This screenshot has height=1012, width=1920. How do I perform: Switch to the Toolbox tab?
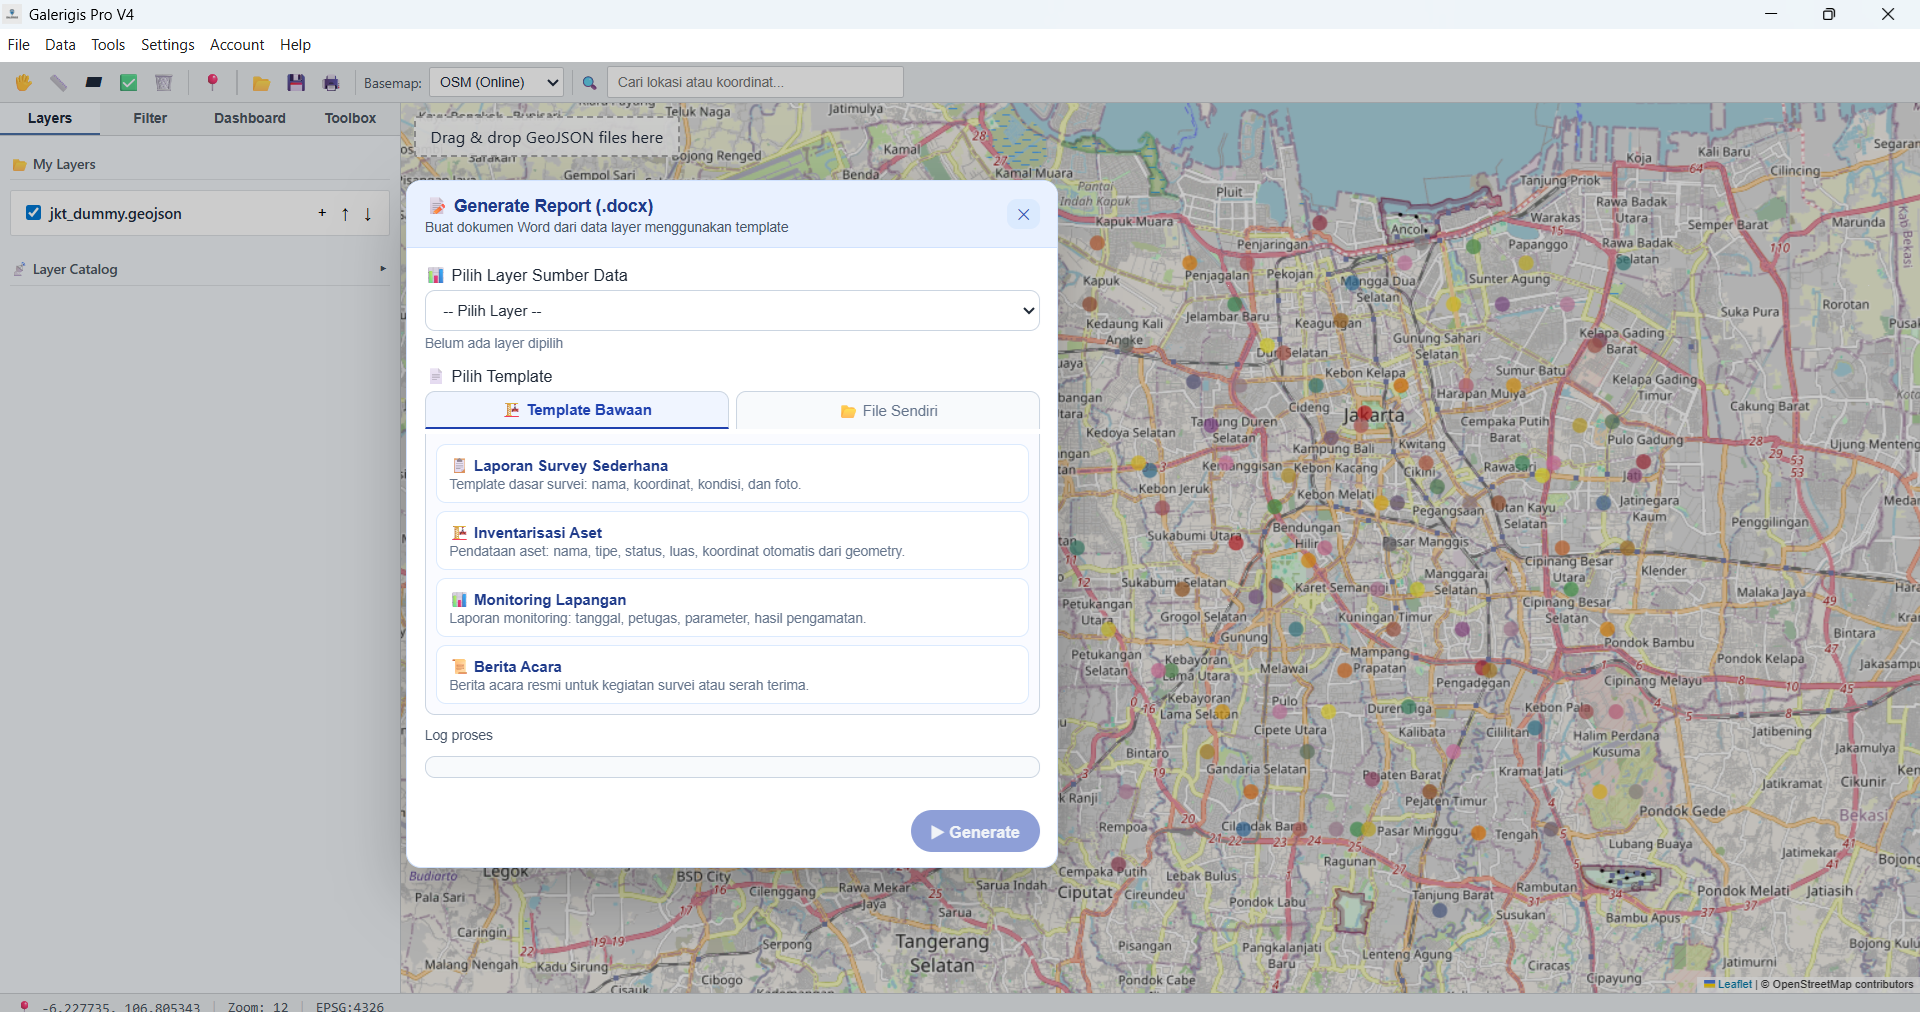tap(350, 118)
